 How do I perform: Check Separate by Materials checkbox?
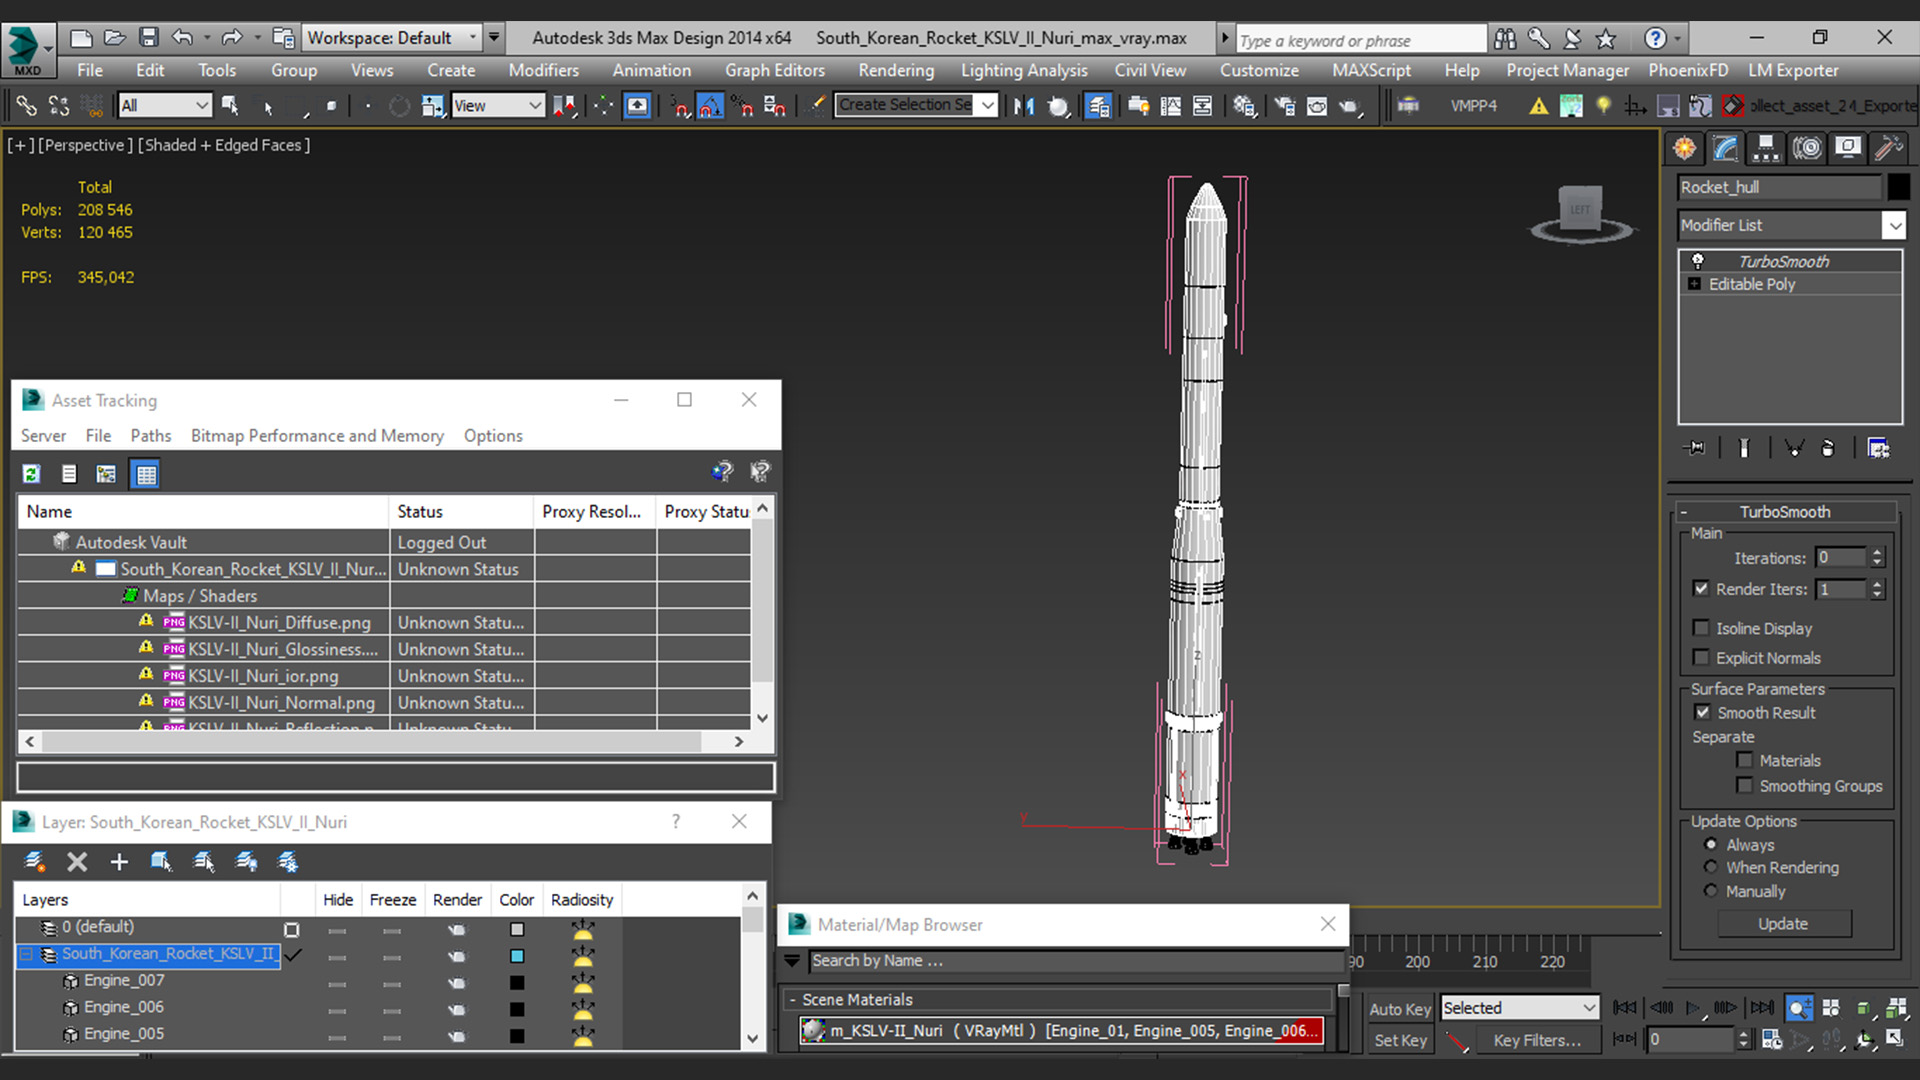(x=1745, y=760)
